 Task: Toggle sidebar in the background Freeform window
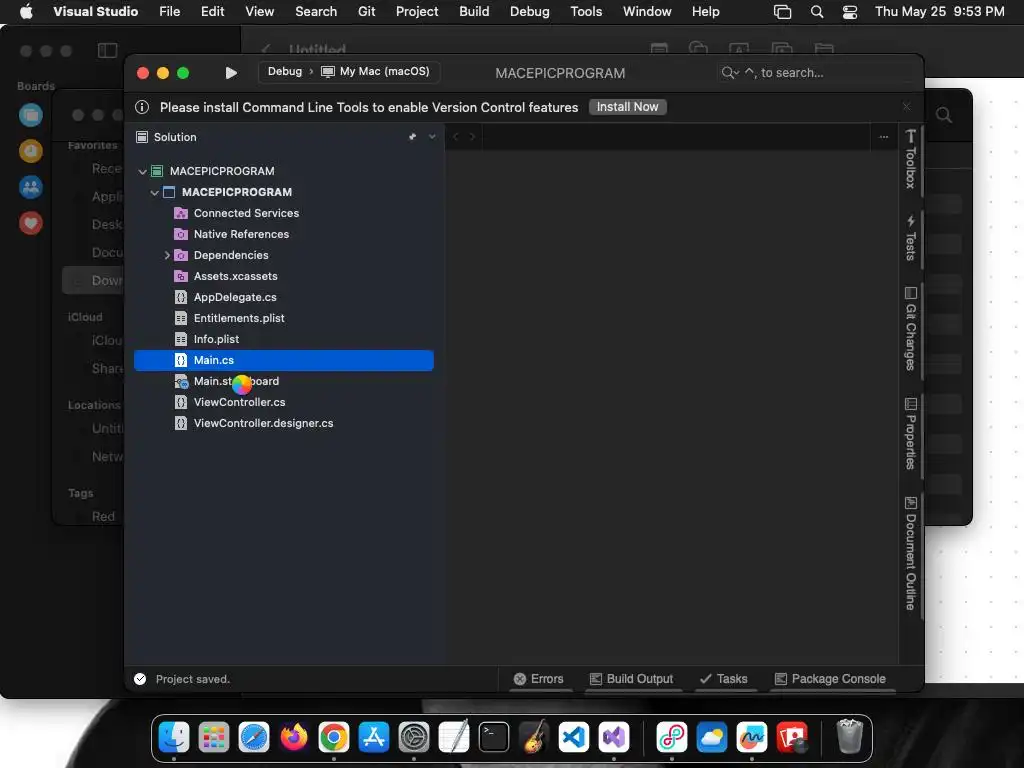[x=108, y=50]
